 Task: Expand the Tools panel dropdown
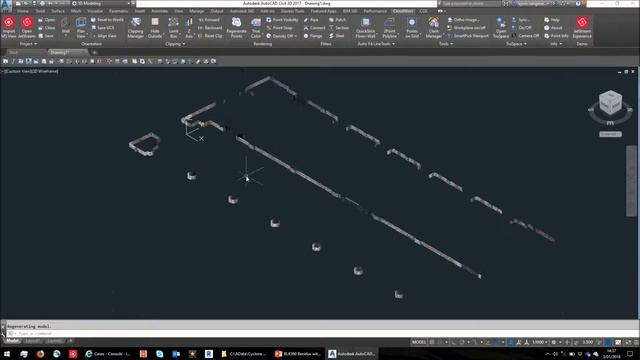pos(446,44)
